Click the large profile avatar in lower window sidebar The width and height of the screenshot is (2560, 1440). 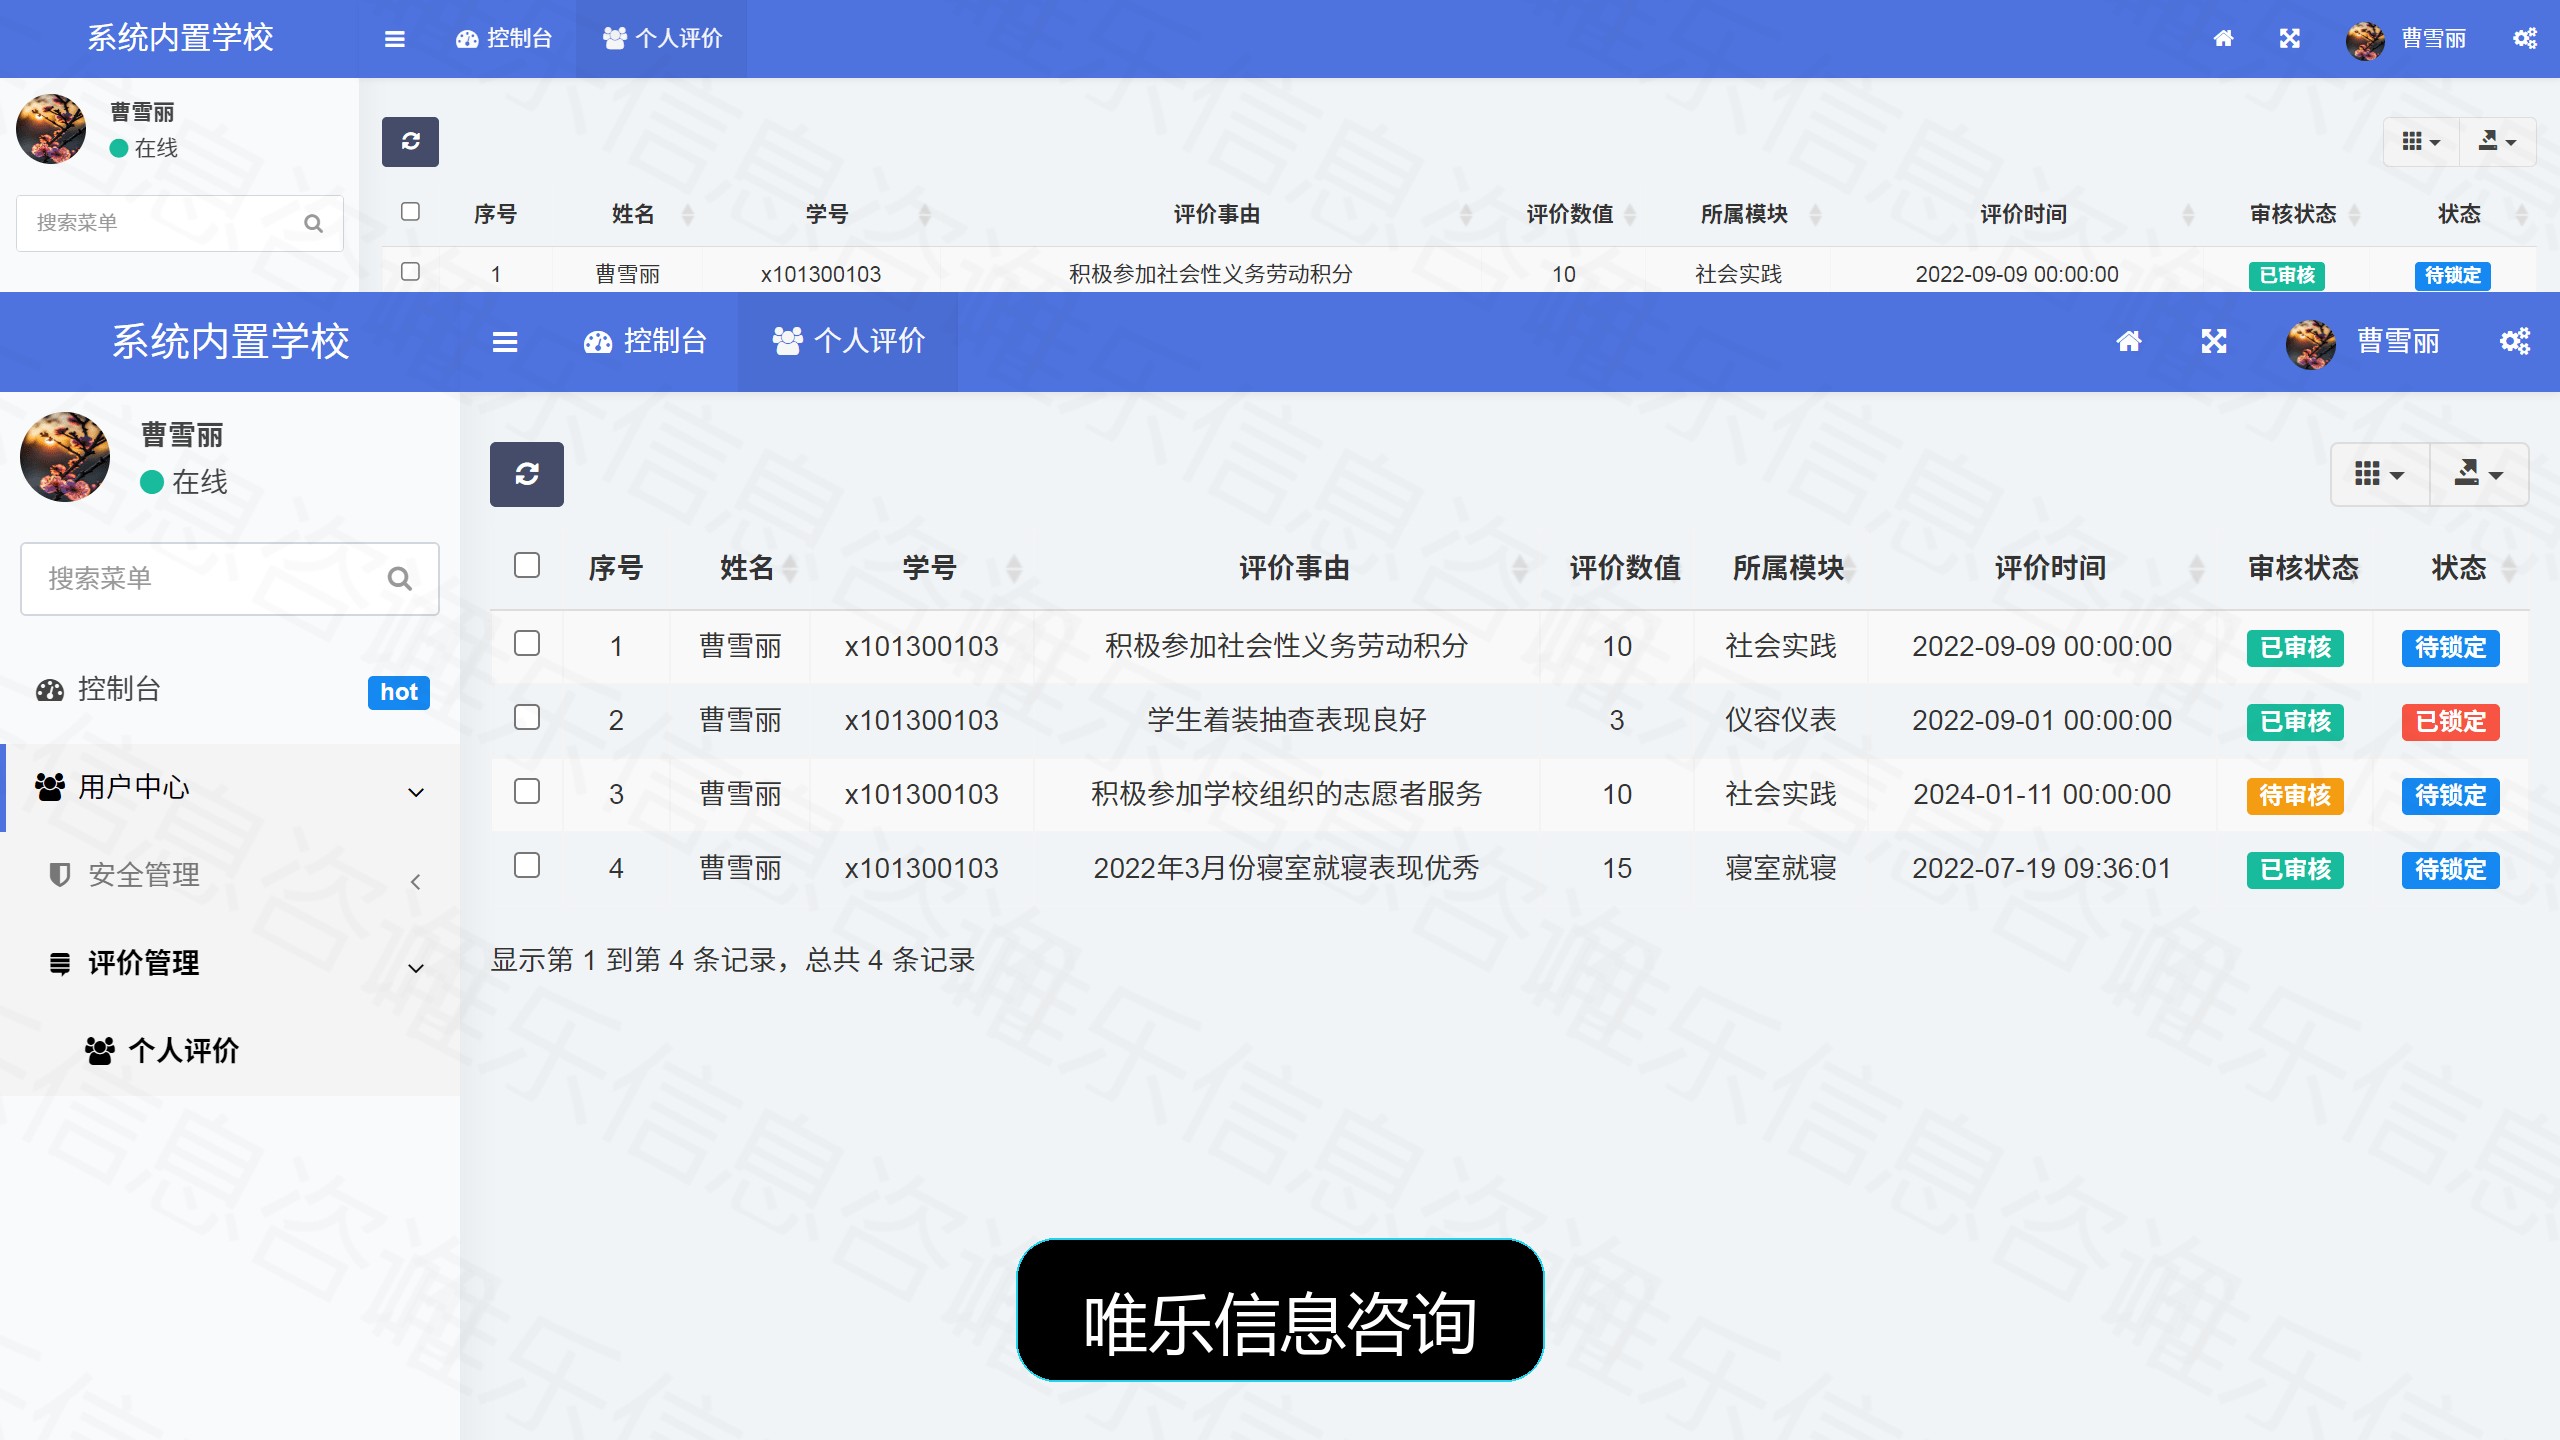point(65,457)
